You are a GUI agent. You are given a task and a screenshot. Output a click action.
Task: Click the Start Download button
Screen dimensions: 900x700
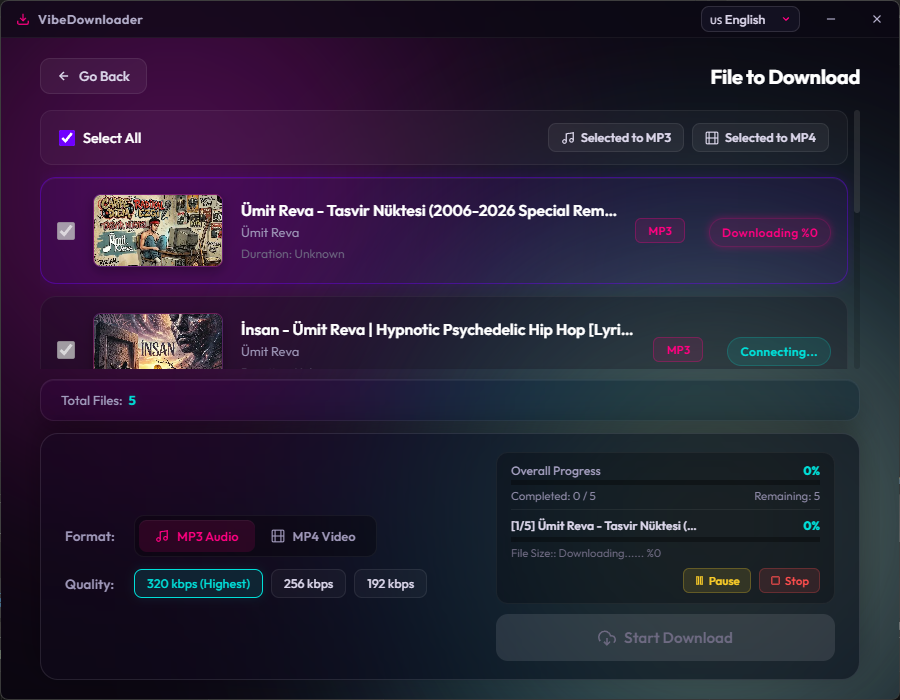tap(665, 638)
